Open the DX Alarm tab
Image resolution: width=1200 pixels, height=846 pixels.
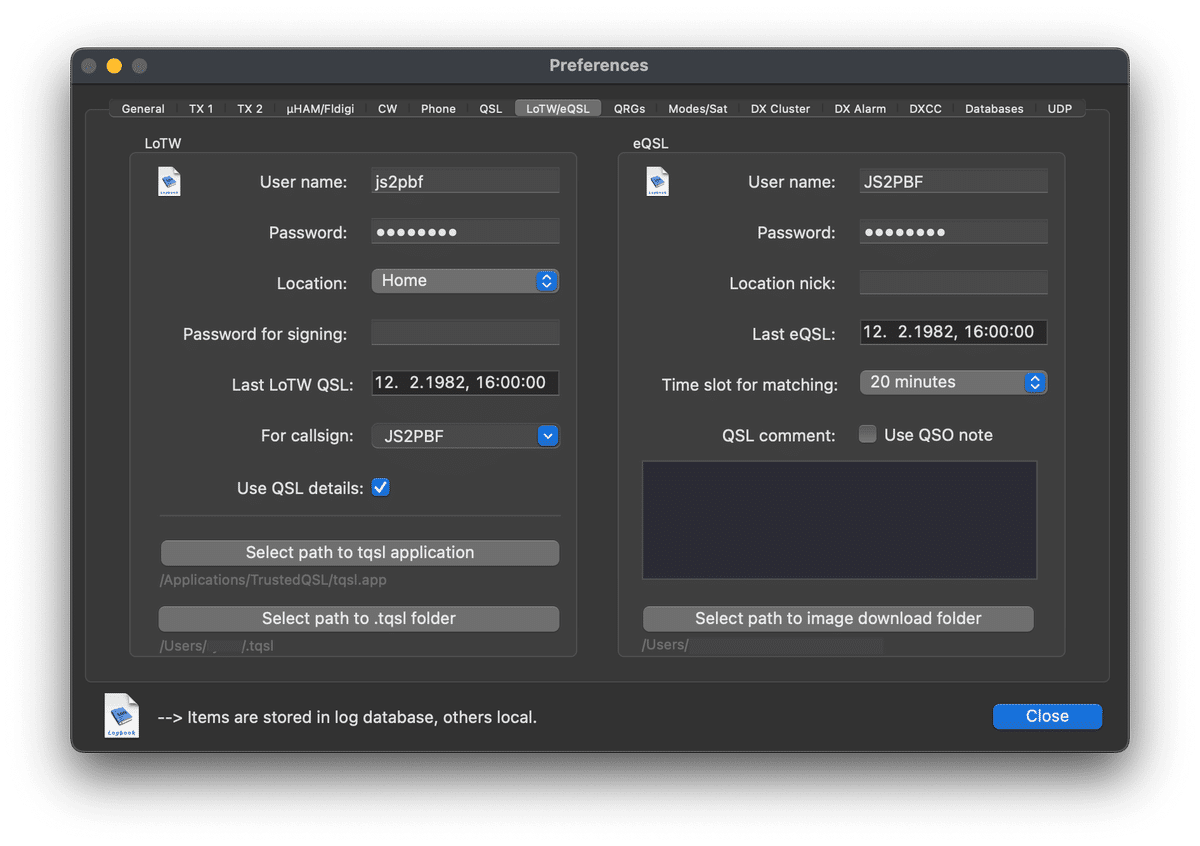[860, 109]
